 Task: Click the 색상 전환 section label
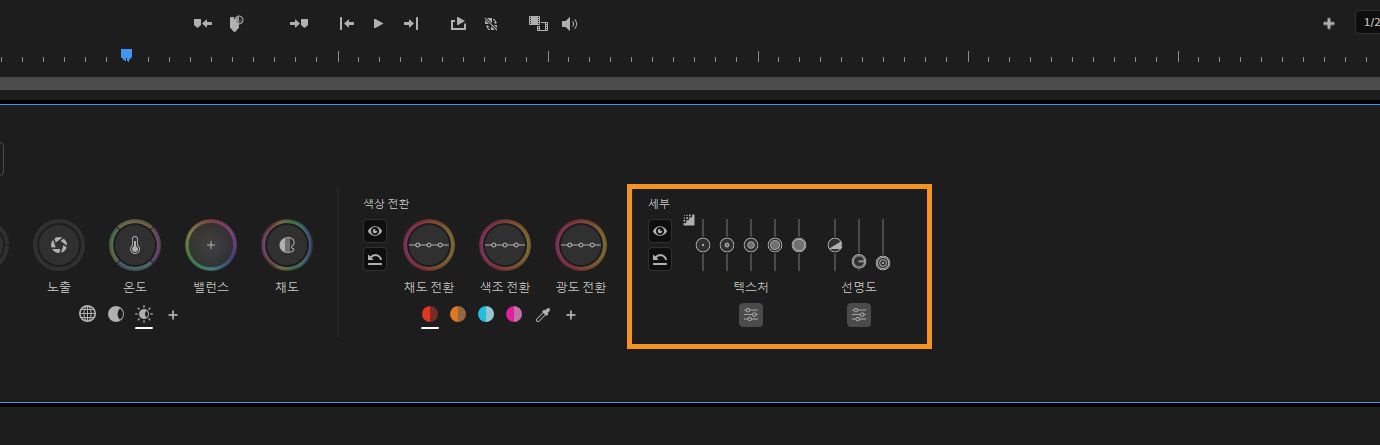[386, 203]
